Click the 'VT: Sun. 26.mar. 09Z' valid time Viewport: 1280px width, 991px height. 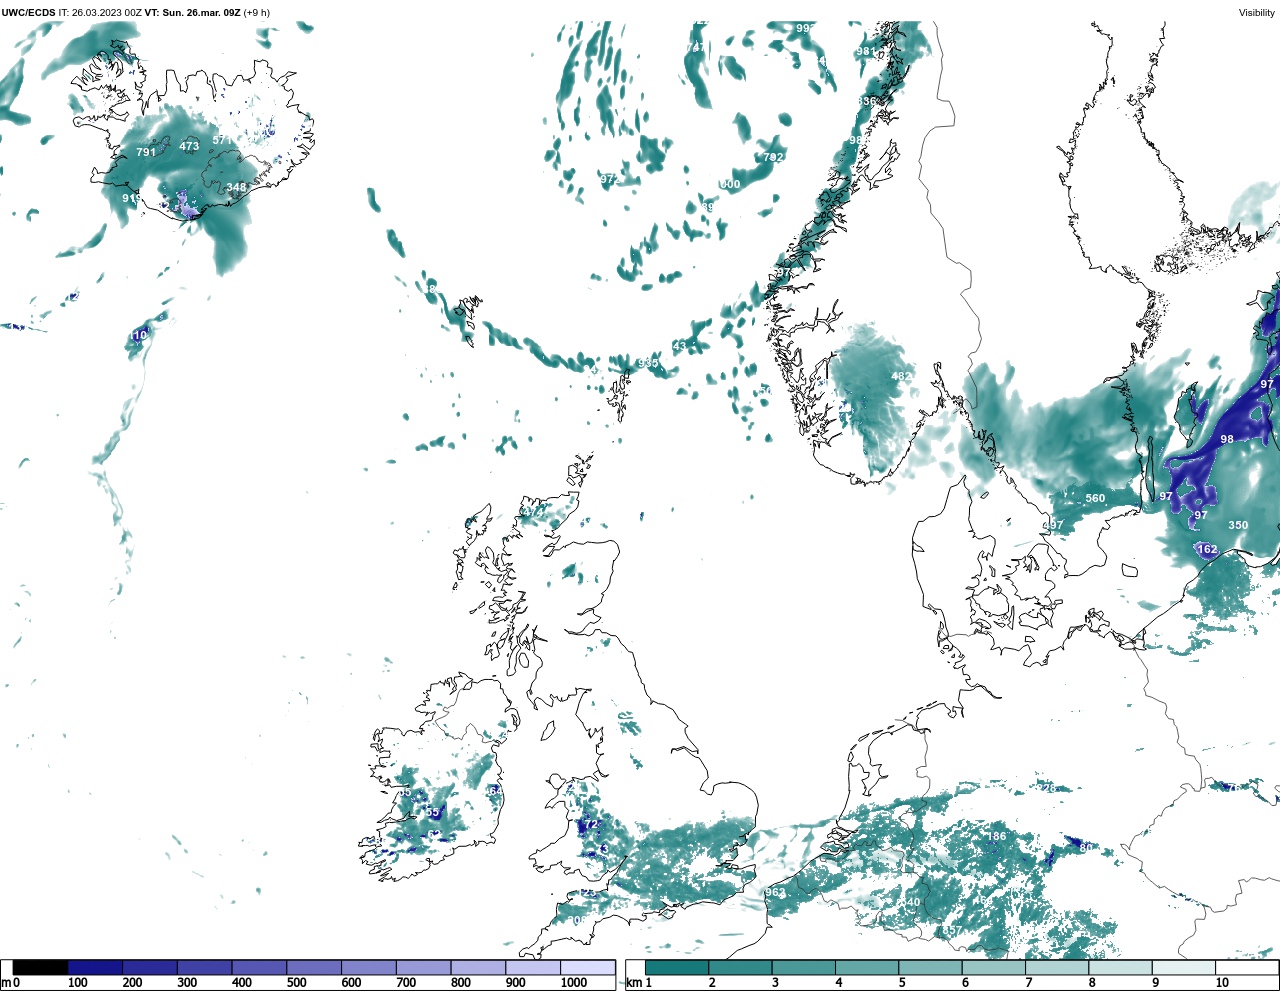[x=193, y=12]
